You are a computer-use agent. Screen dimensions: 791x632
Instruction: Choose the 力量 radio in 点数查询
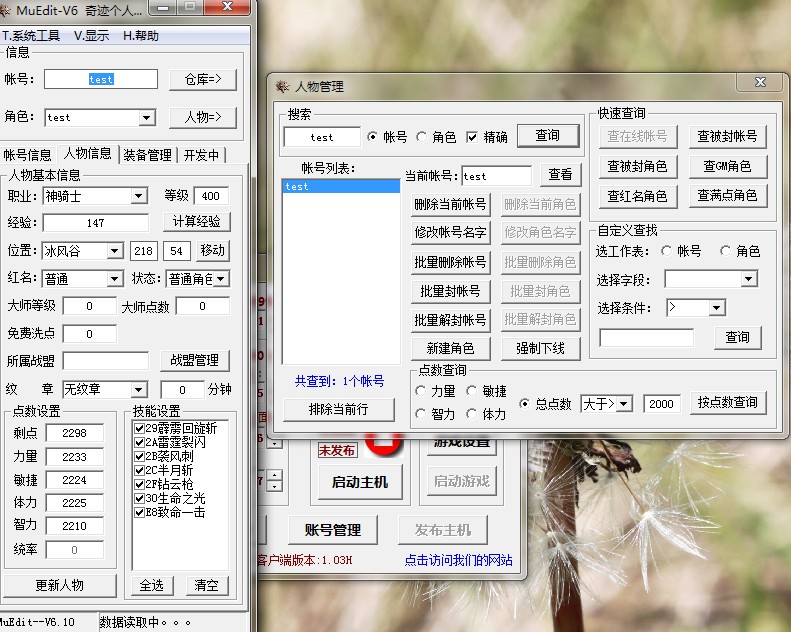coord(421,392)
